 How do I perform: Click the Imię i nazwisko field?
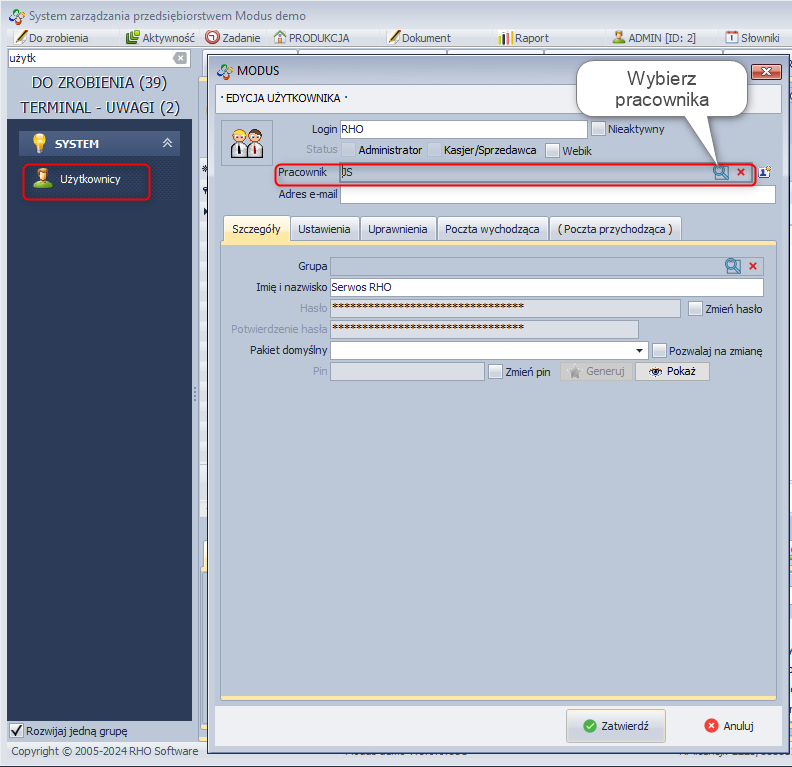coord(547,287)
